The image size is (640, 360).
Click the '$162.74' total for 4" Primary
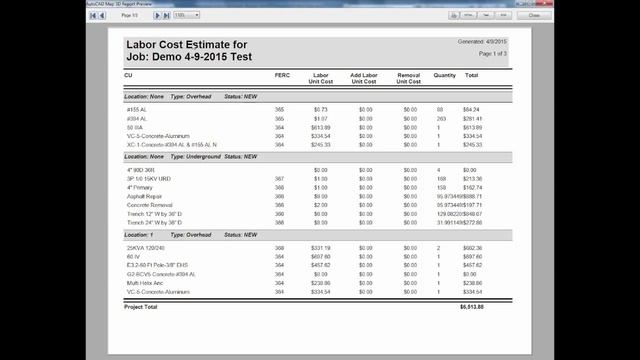tap(472, 188)
